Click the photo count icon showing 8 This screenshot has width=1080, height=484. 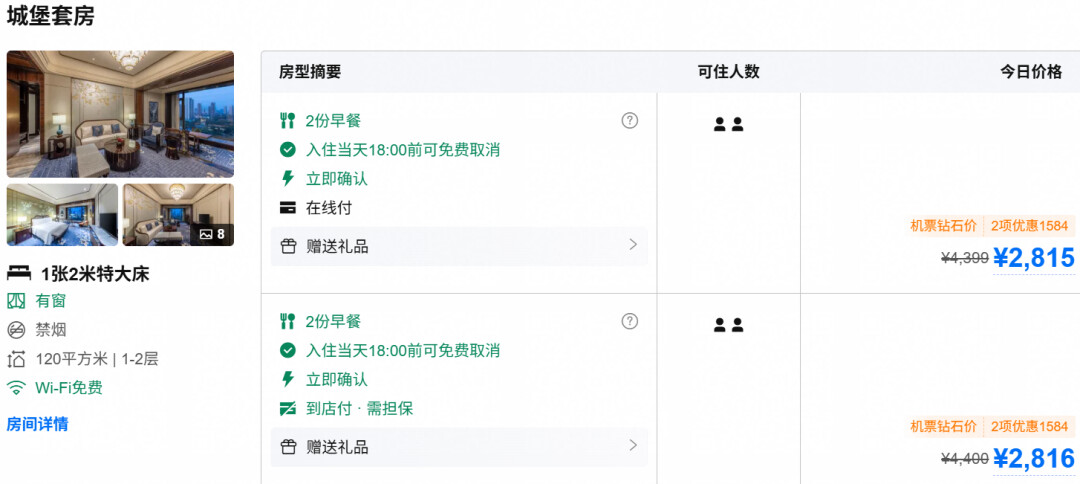tap(212, 234)
